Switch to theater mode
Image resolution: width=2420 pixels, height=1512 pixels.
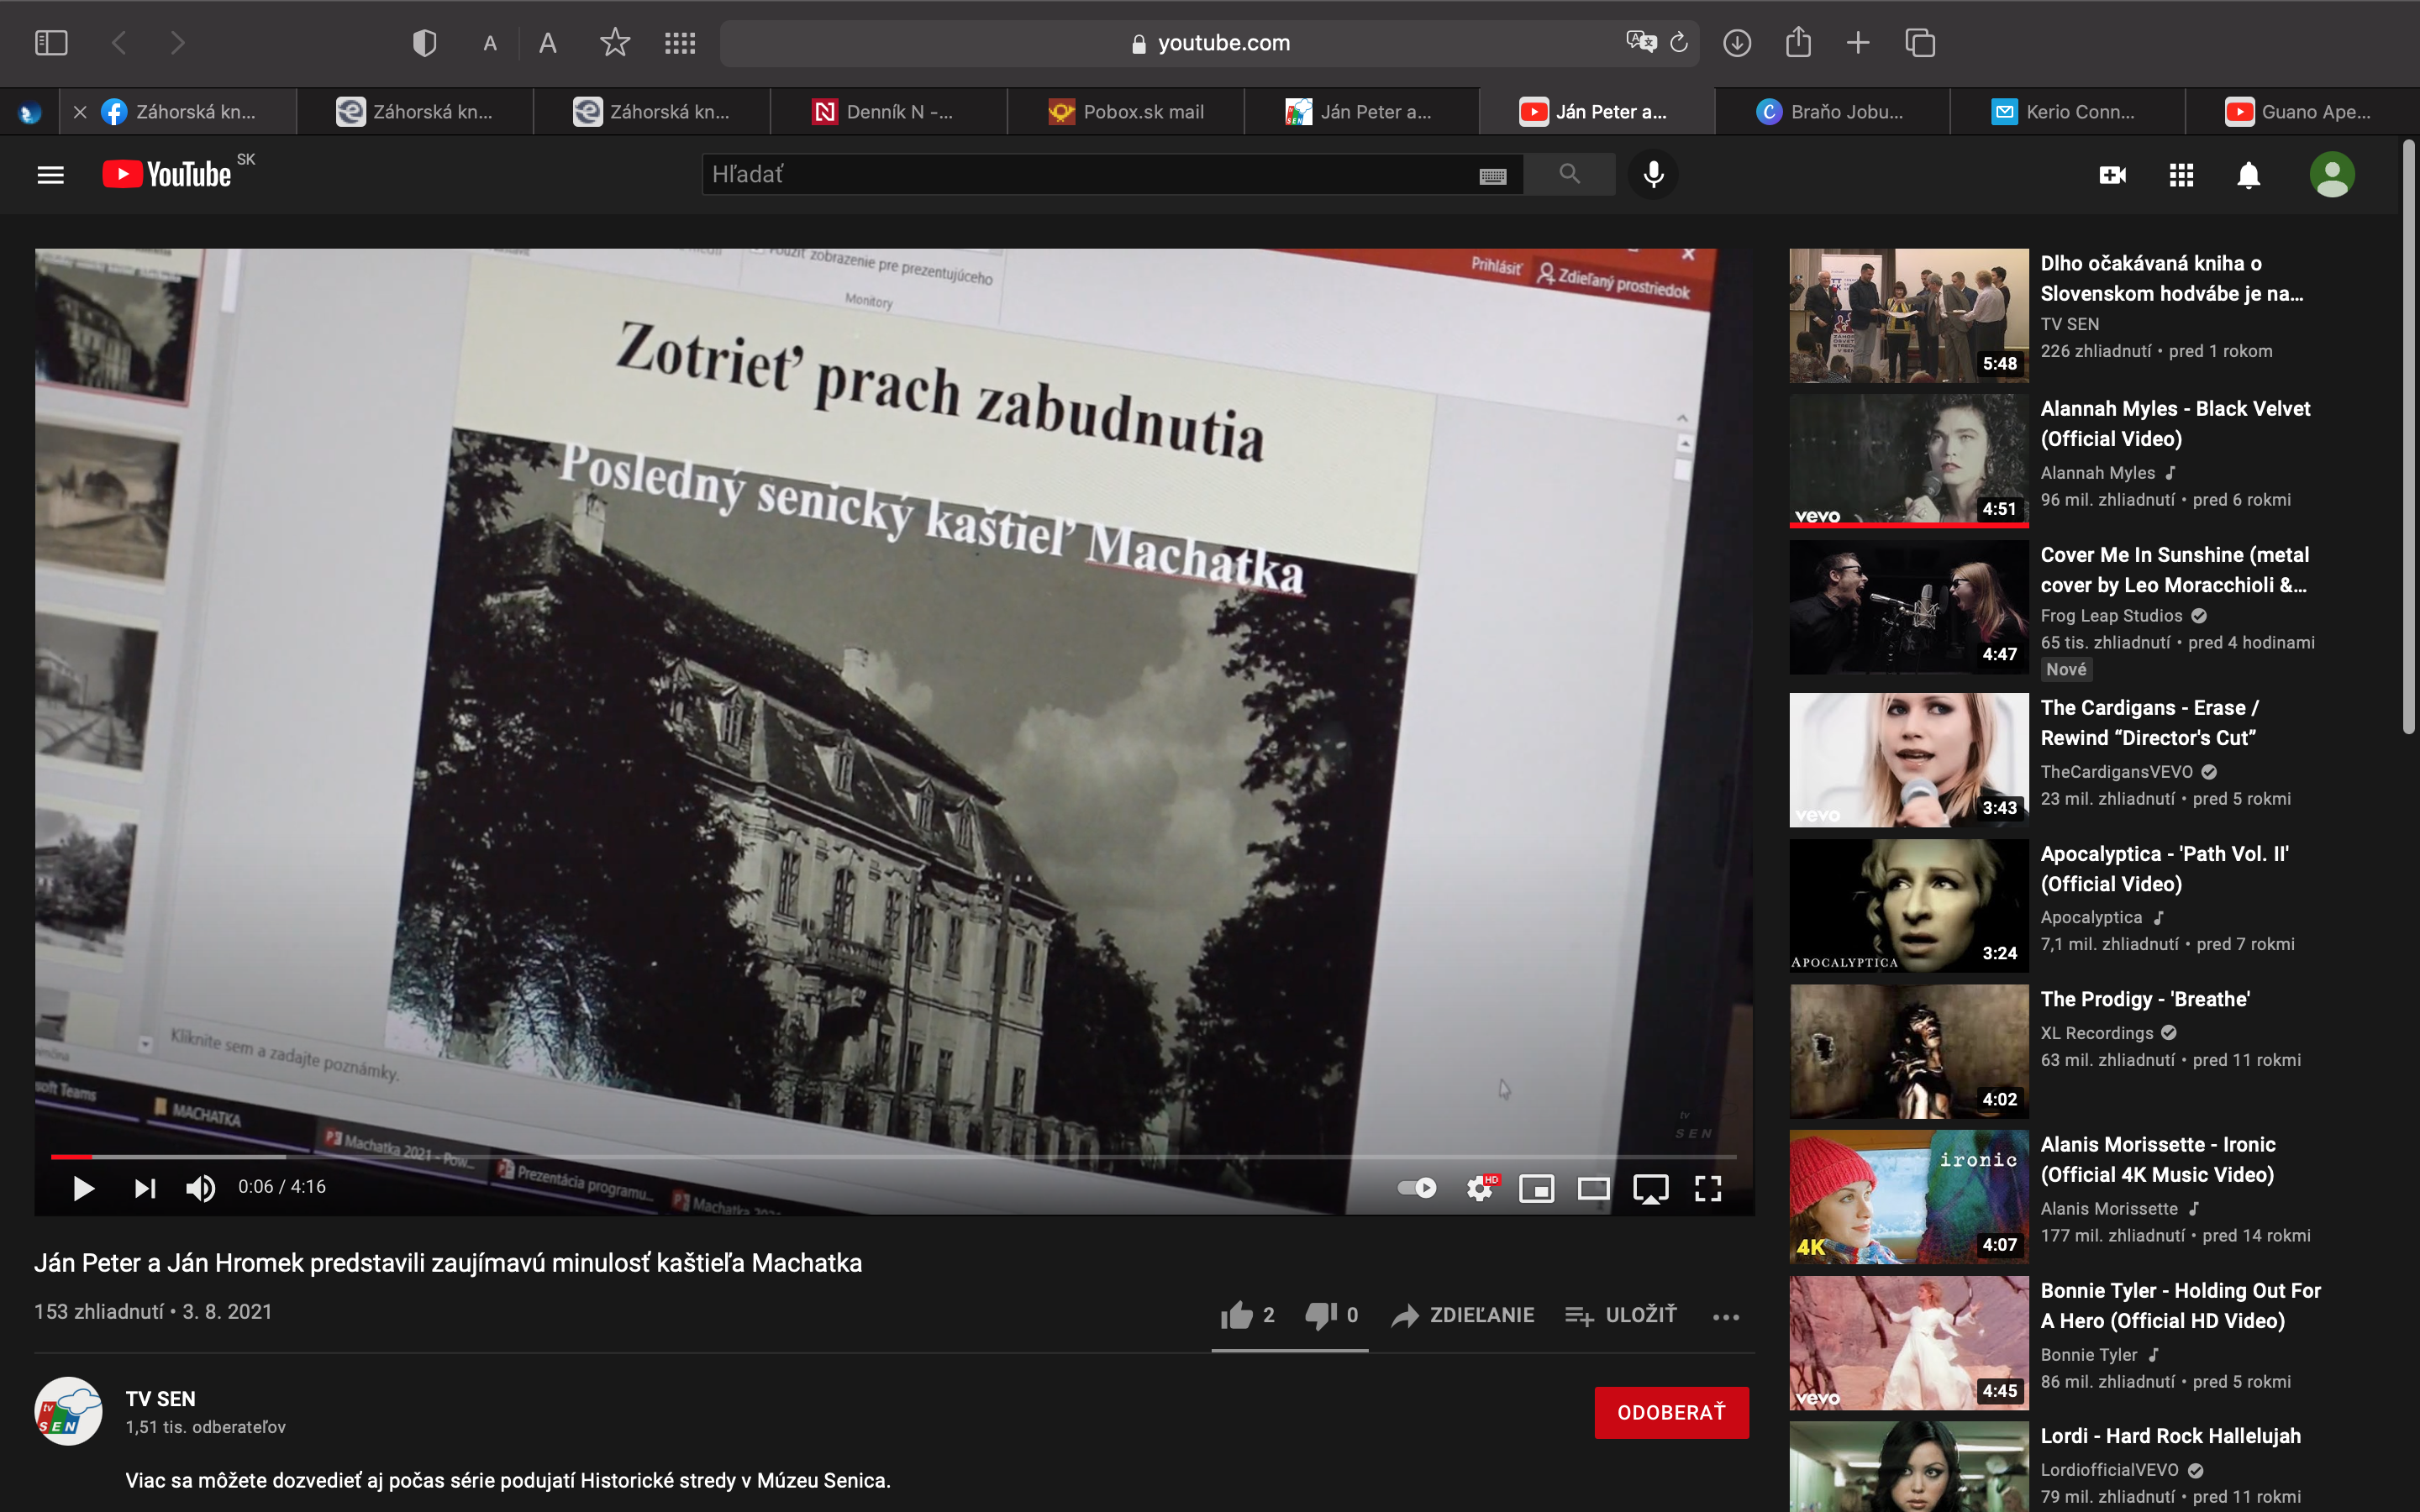(1594, 1188)
